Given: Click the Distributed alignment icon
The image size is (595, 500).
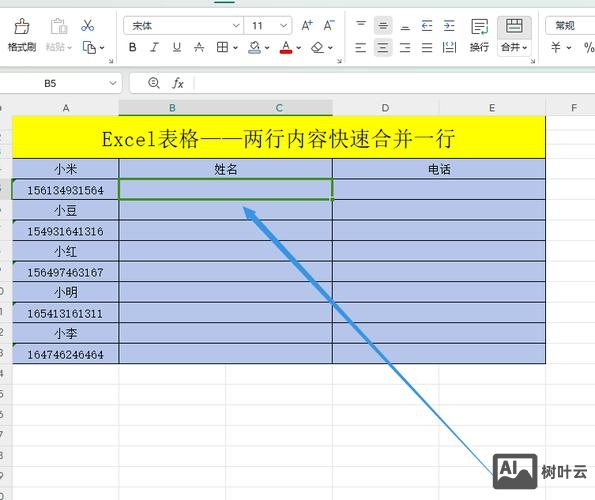Looking at the screenshot, I should 449,47.
